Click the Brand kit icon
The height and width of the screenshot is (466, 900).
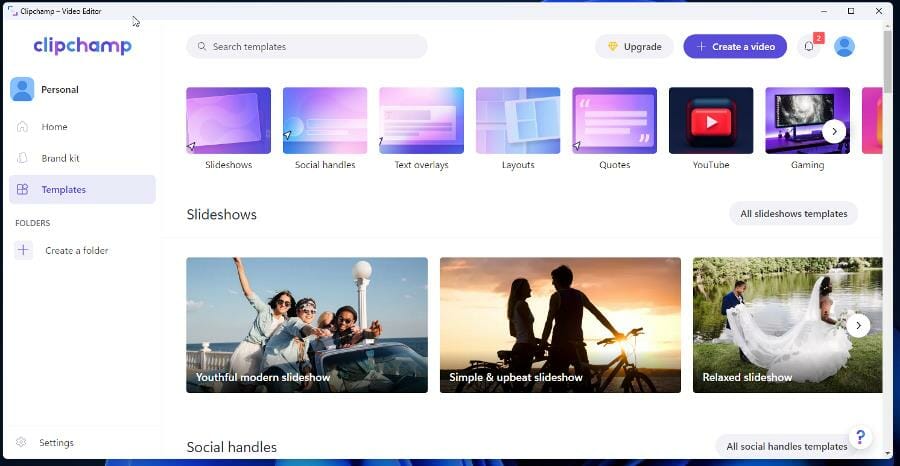[x=22, y=158]
